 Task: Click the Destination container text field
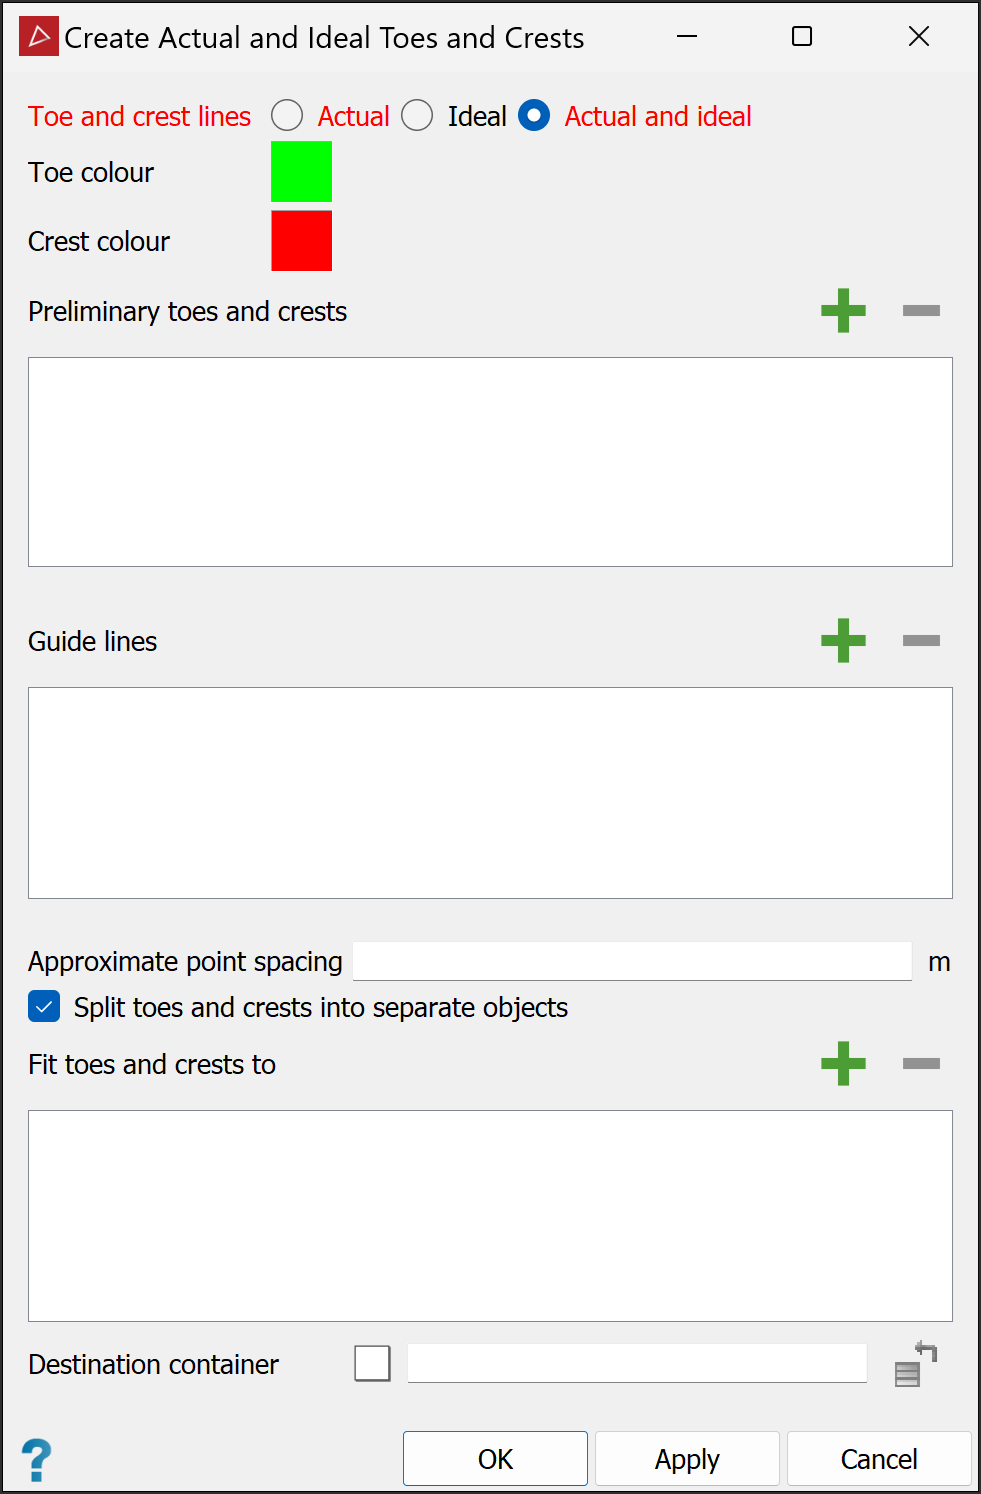coord(636,1363)
